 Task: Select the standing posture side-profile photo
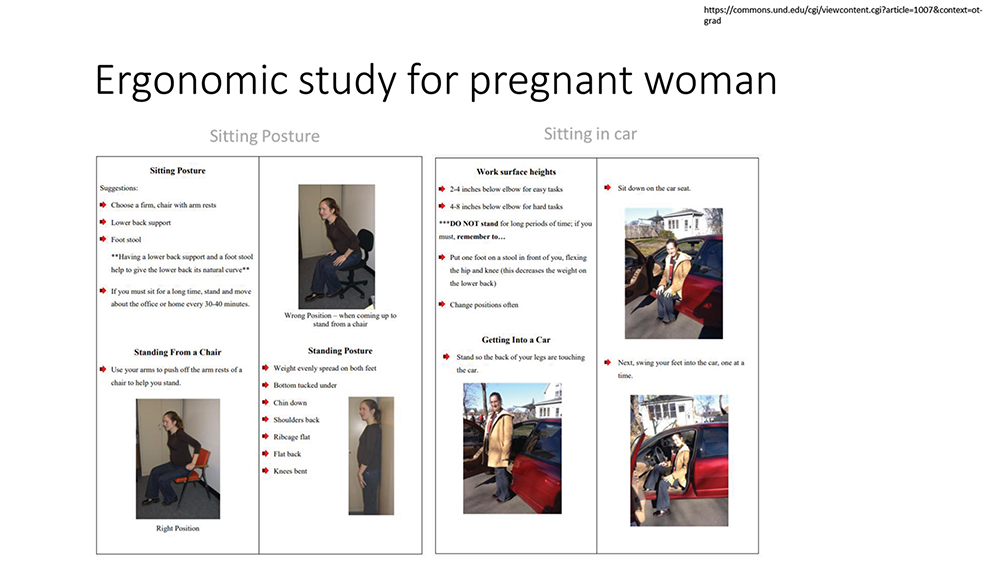(371, 456)
